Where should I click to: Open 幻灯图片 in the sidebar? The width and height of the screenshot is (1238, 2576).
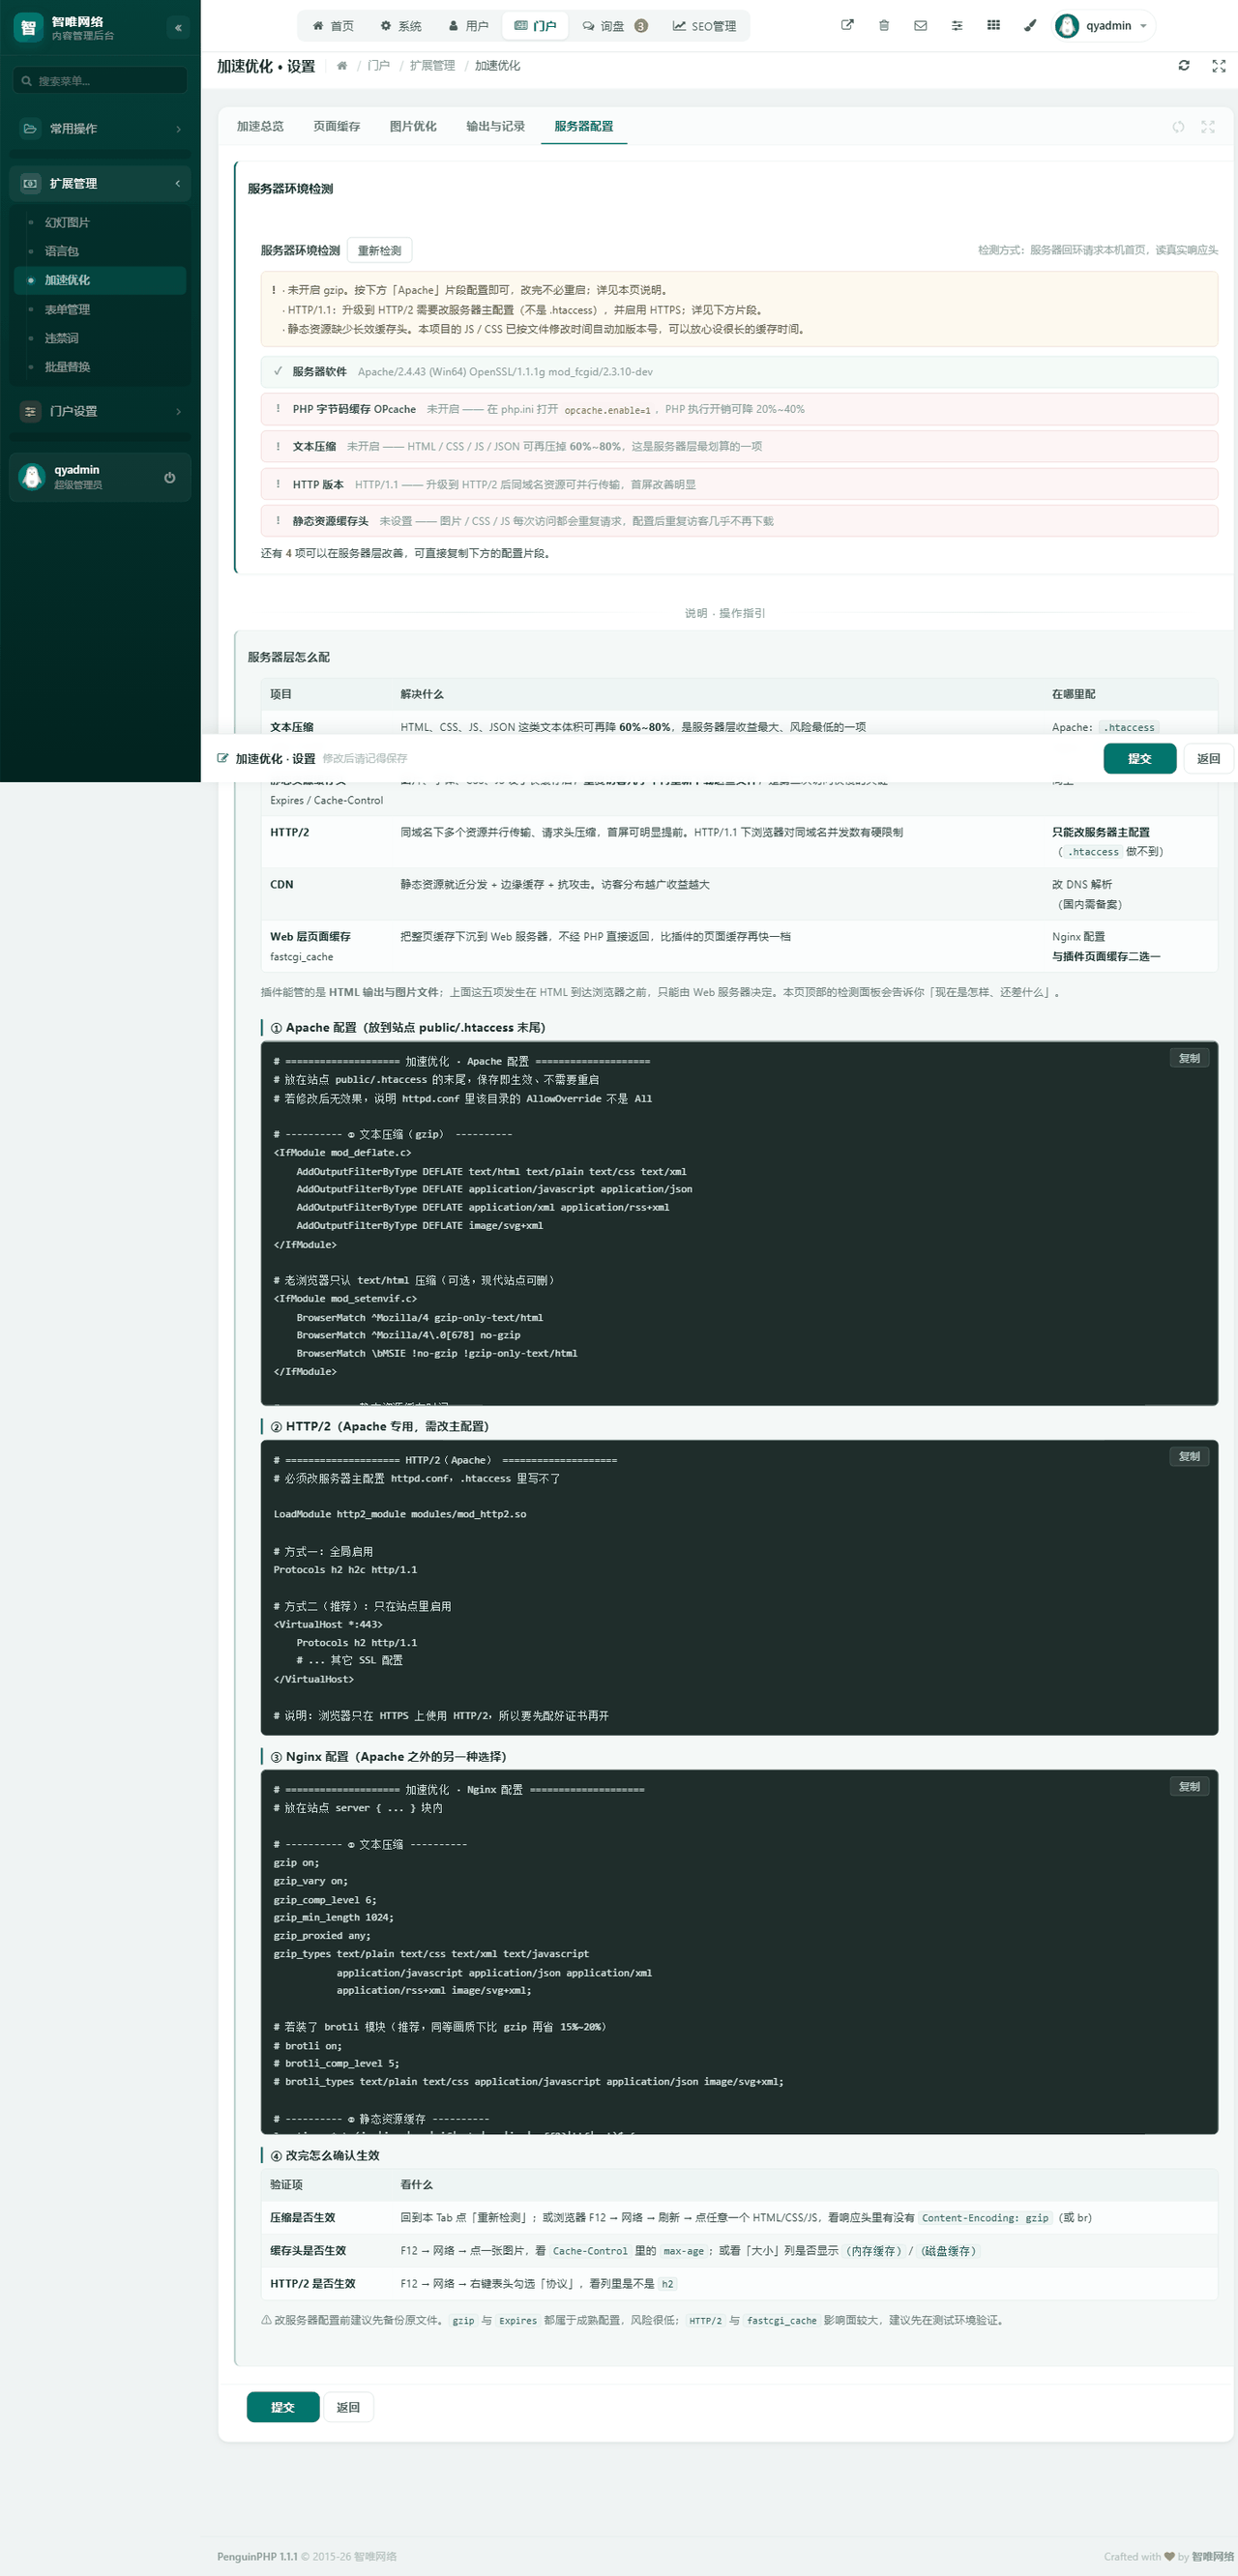pos(100,223)
